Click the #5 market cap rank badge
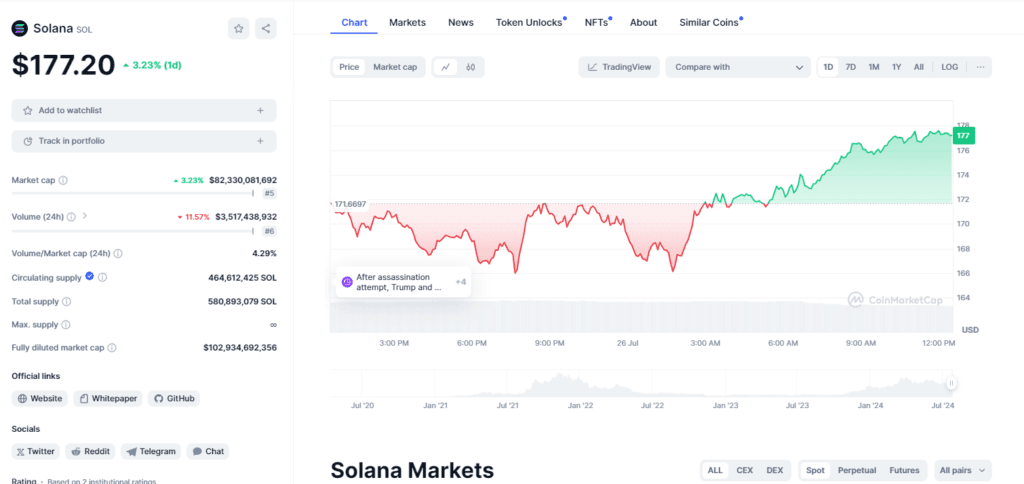Viewport: 1024px width, 484px height. [x=268, y=193]
